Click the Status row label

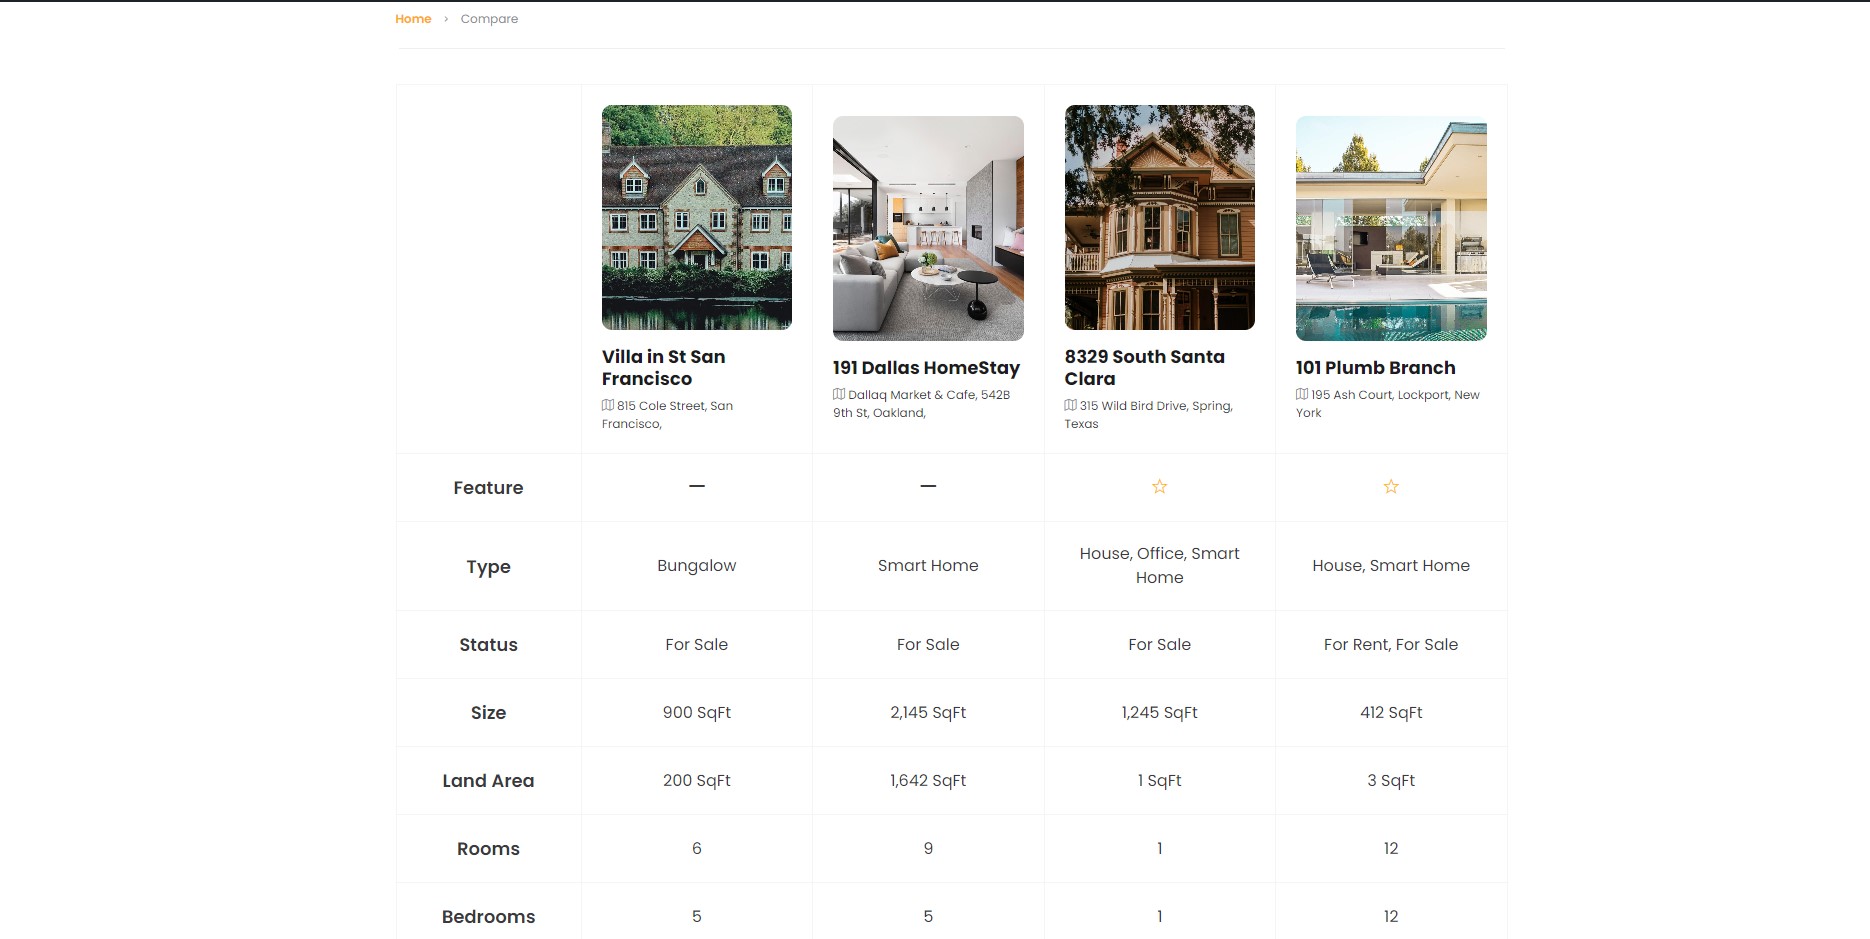488,645
